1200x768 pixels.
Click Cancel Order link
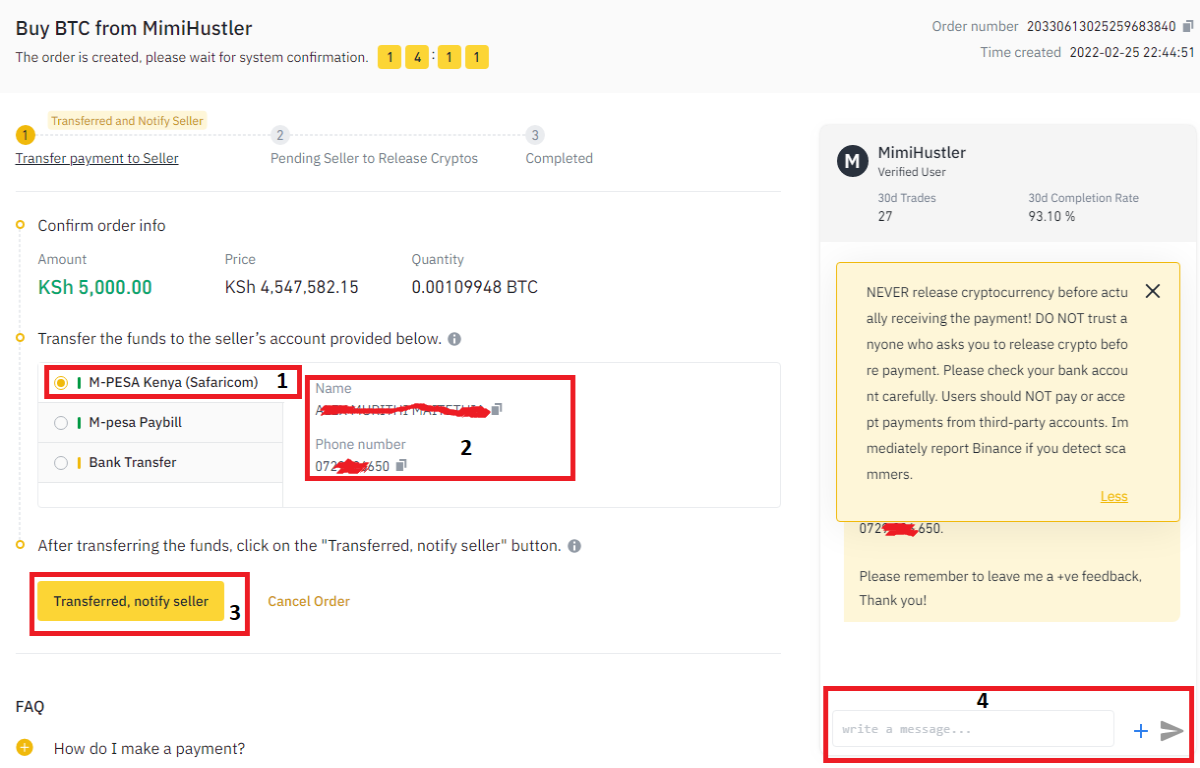pyautogui.click(x=309, y=601)
